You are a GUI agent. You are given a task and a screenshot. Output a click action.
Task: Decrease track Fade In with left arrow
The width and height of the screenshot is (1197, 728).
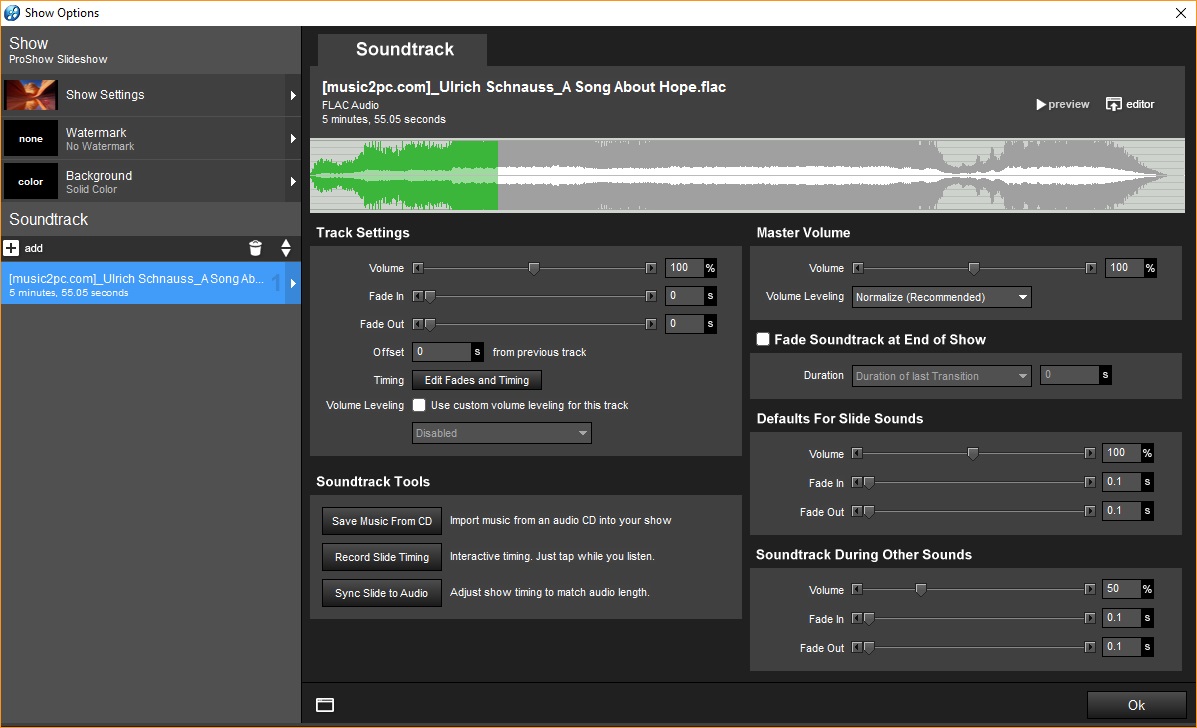click(418, 296)
